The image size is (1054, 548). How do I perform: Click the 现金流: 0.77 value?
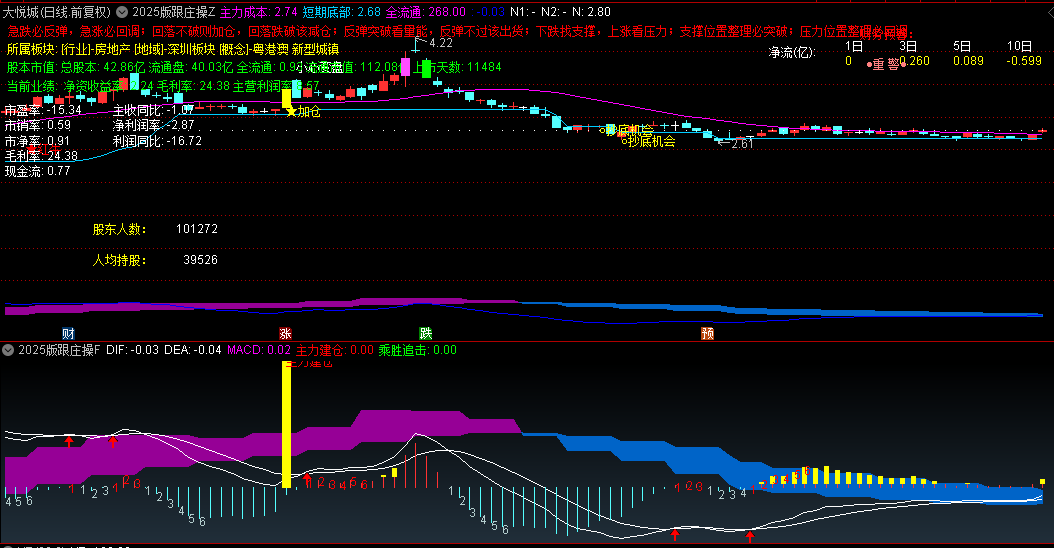(38, 171)
